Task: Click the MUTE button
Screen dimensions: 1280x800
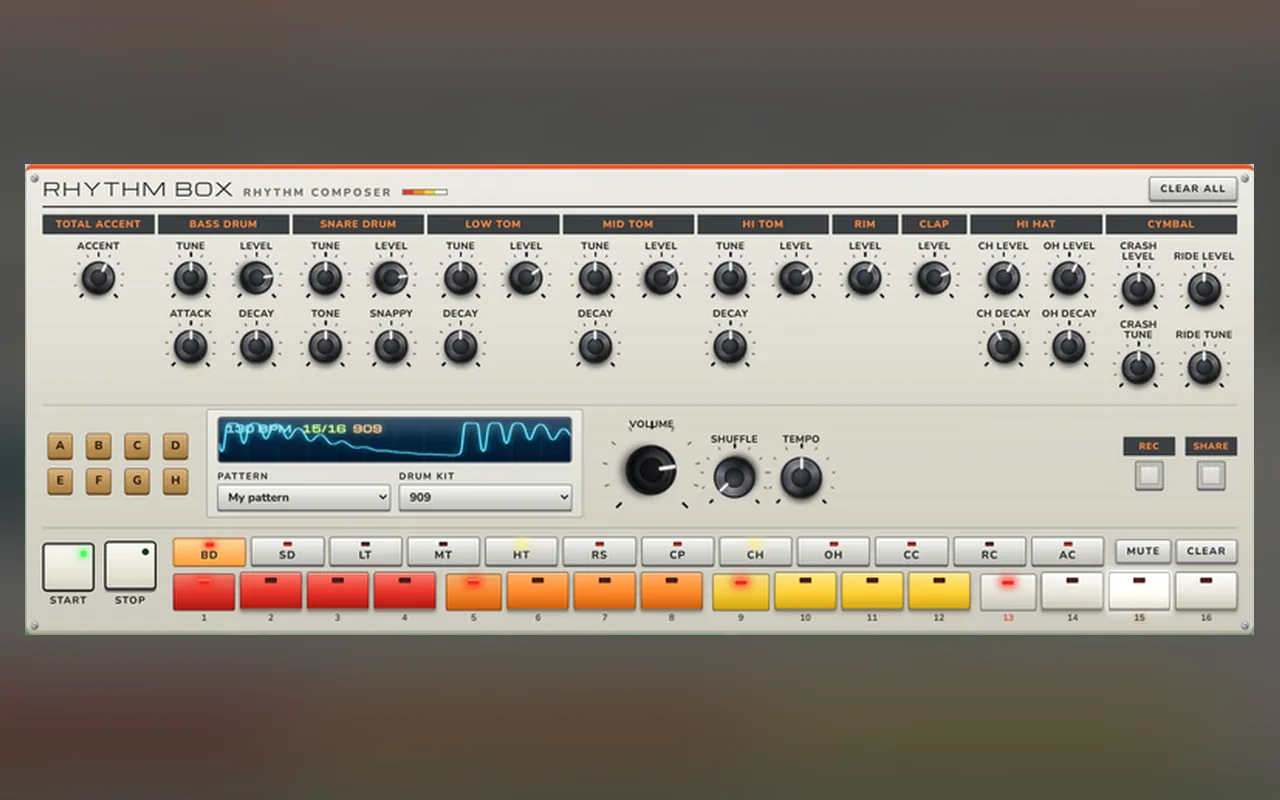Action: (1143, 551)
